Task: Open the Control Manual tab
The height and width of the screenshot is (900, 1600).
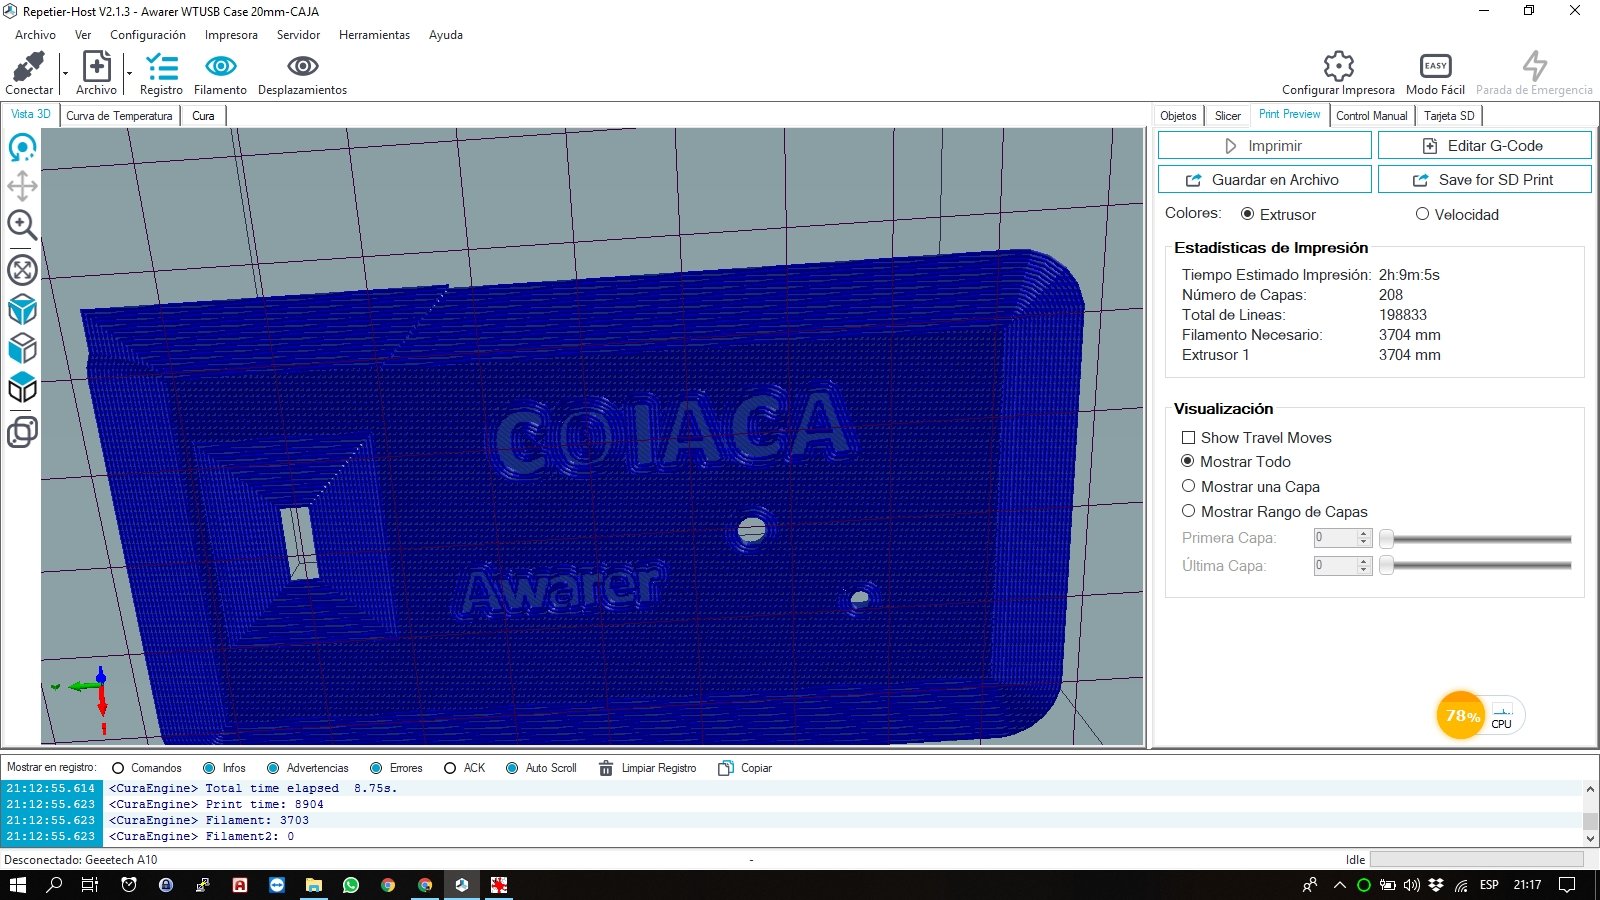Action: (1371, 116)
